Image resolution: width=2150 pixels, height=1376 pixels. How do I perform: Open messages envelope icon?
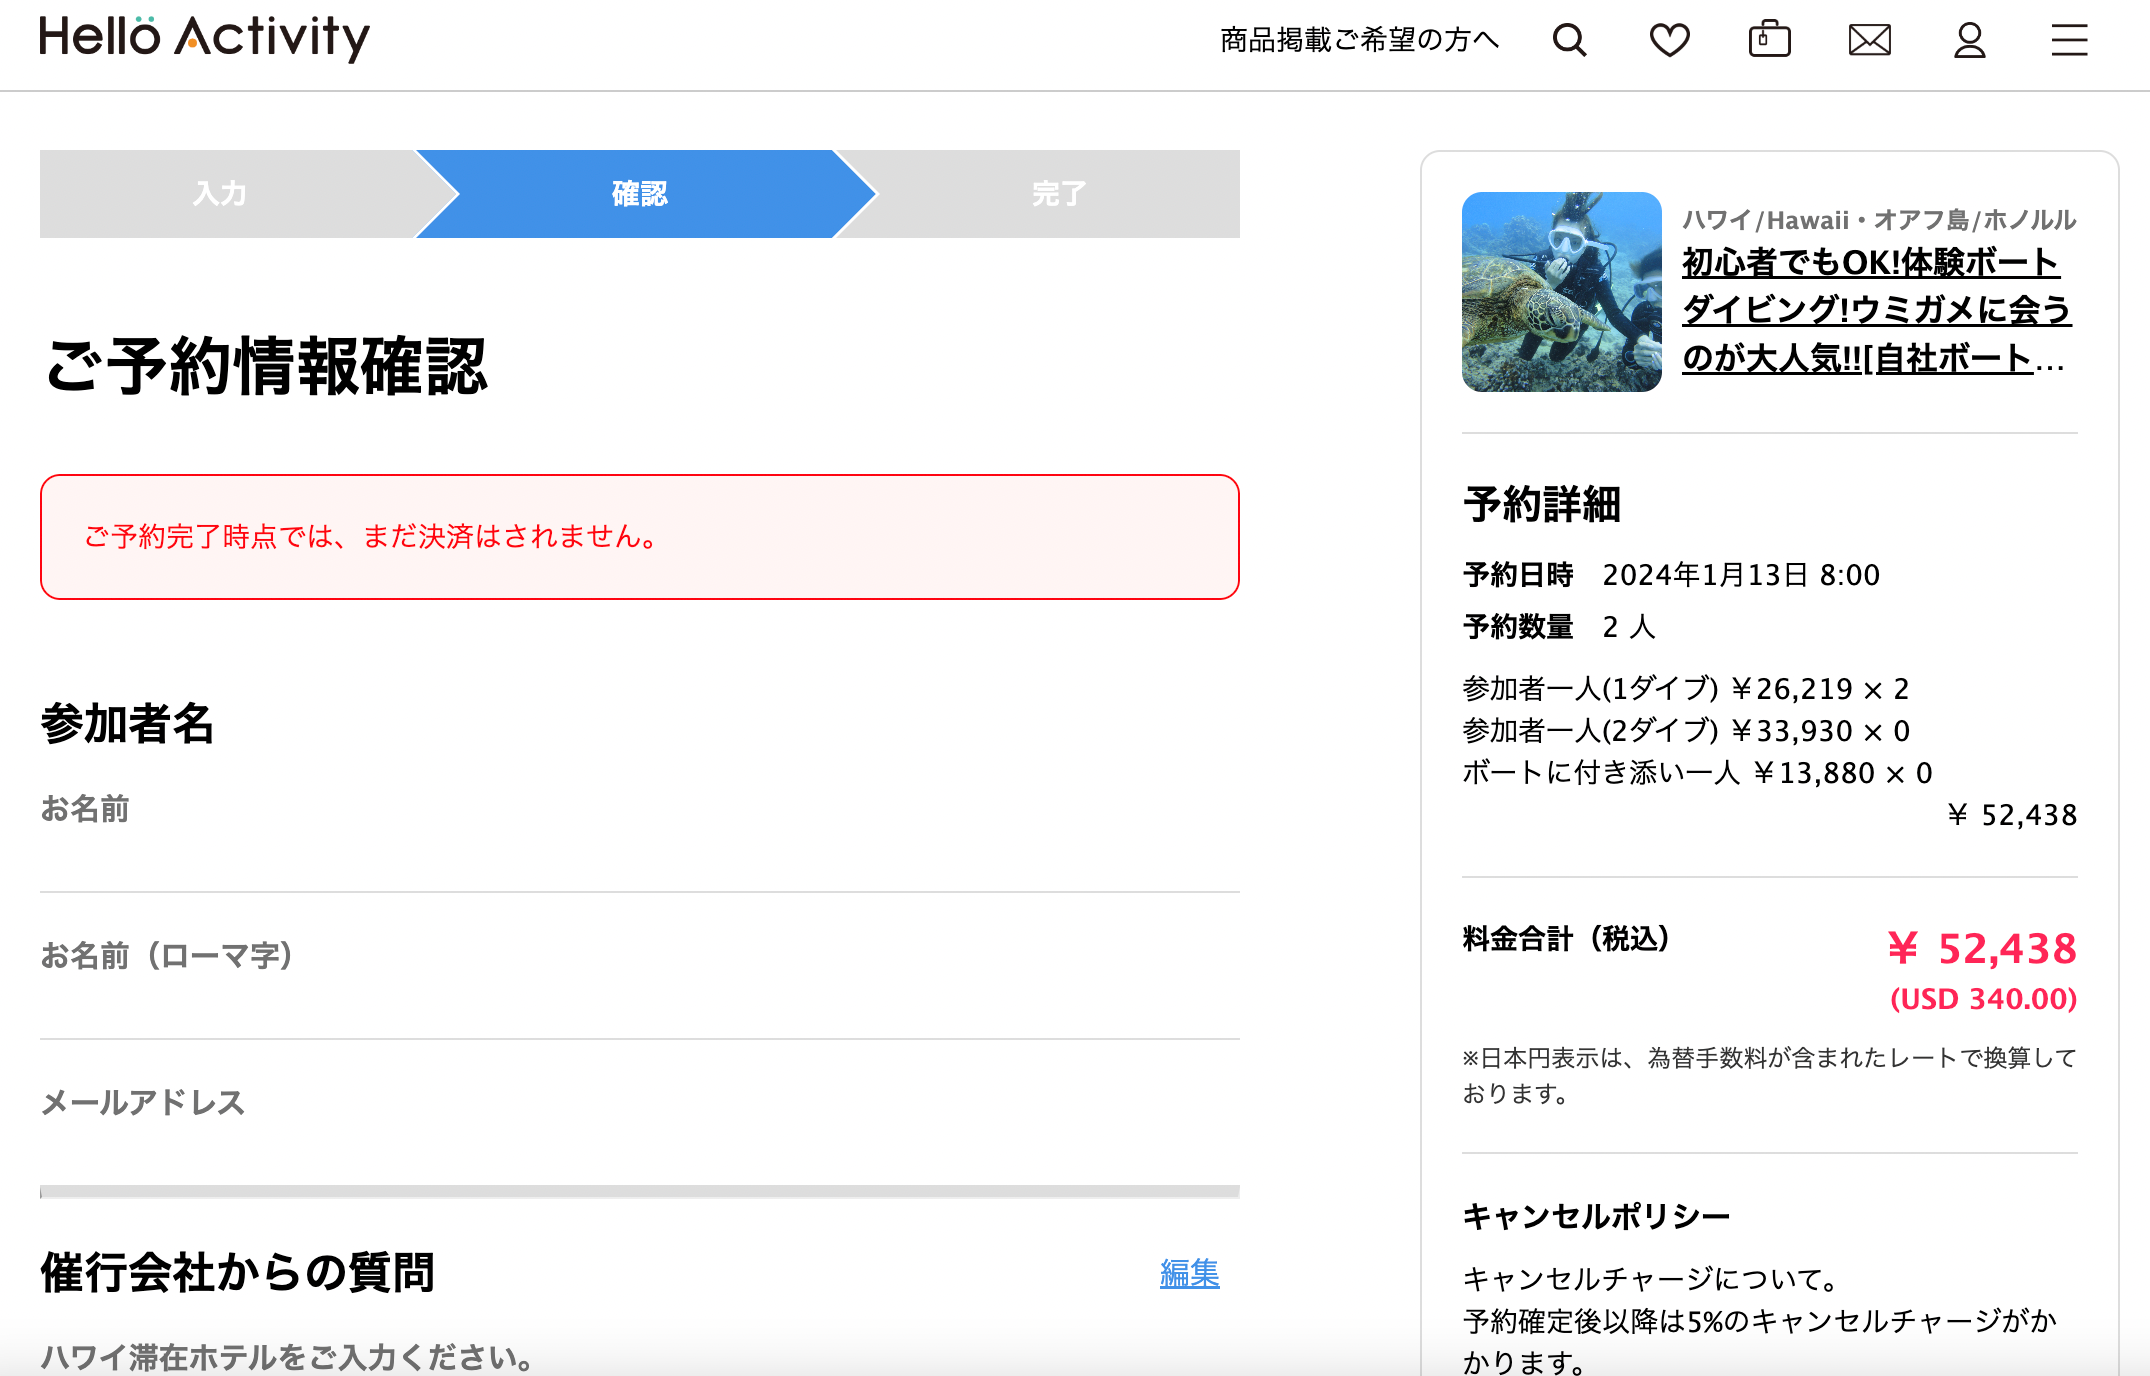[x=1869, y=41]
